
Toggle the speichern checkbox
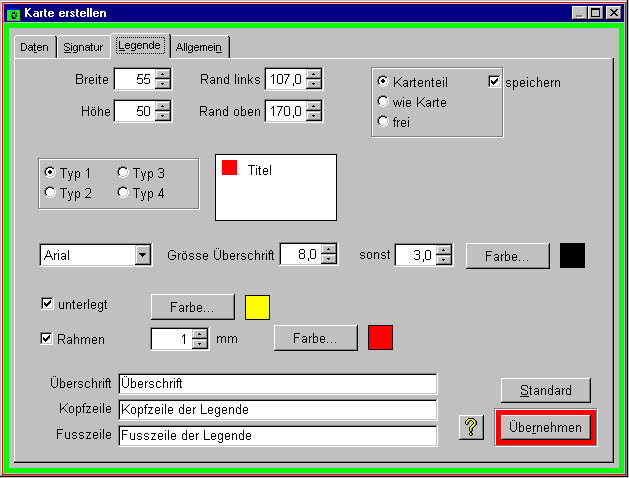click(x=494, y=82)
